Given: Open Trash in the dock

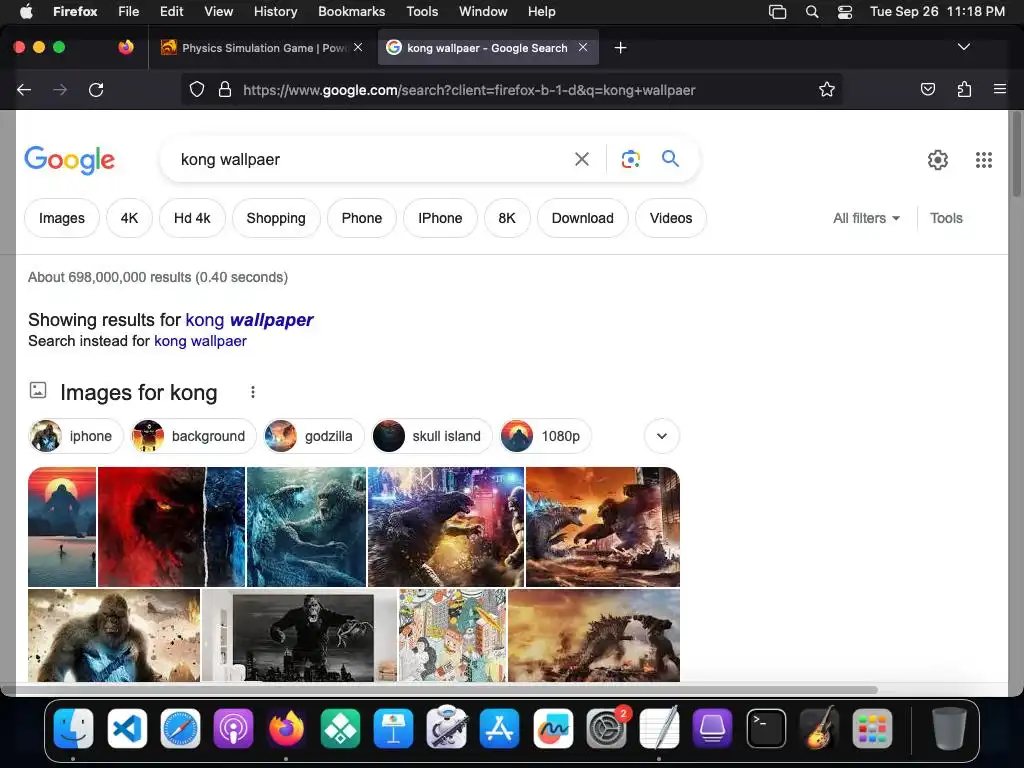Looking at the screenshot, I should (x=949, y=728).
